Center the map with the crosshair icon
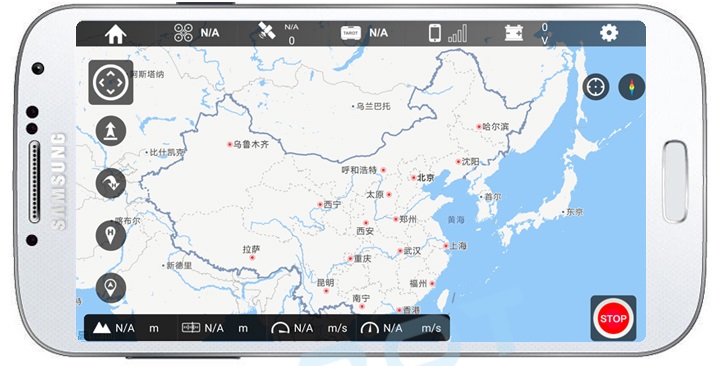Viewport: 720px width, 366px height. [596, 87]
